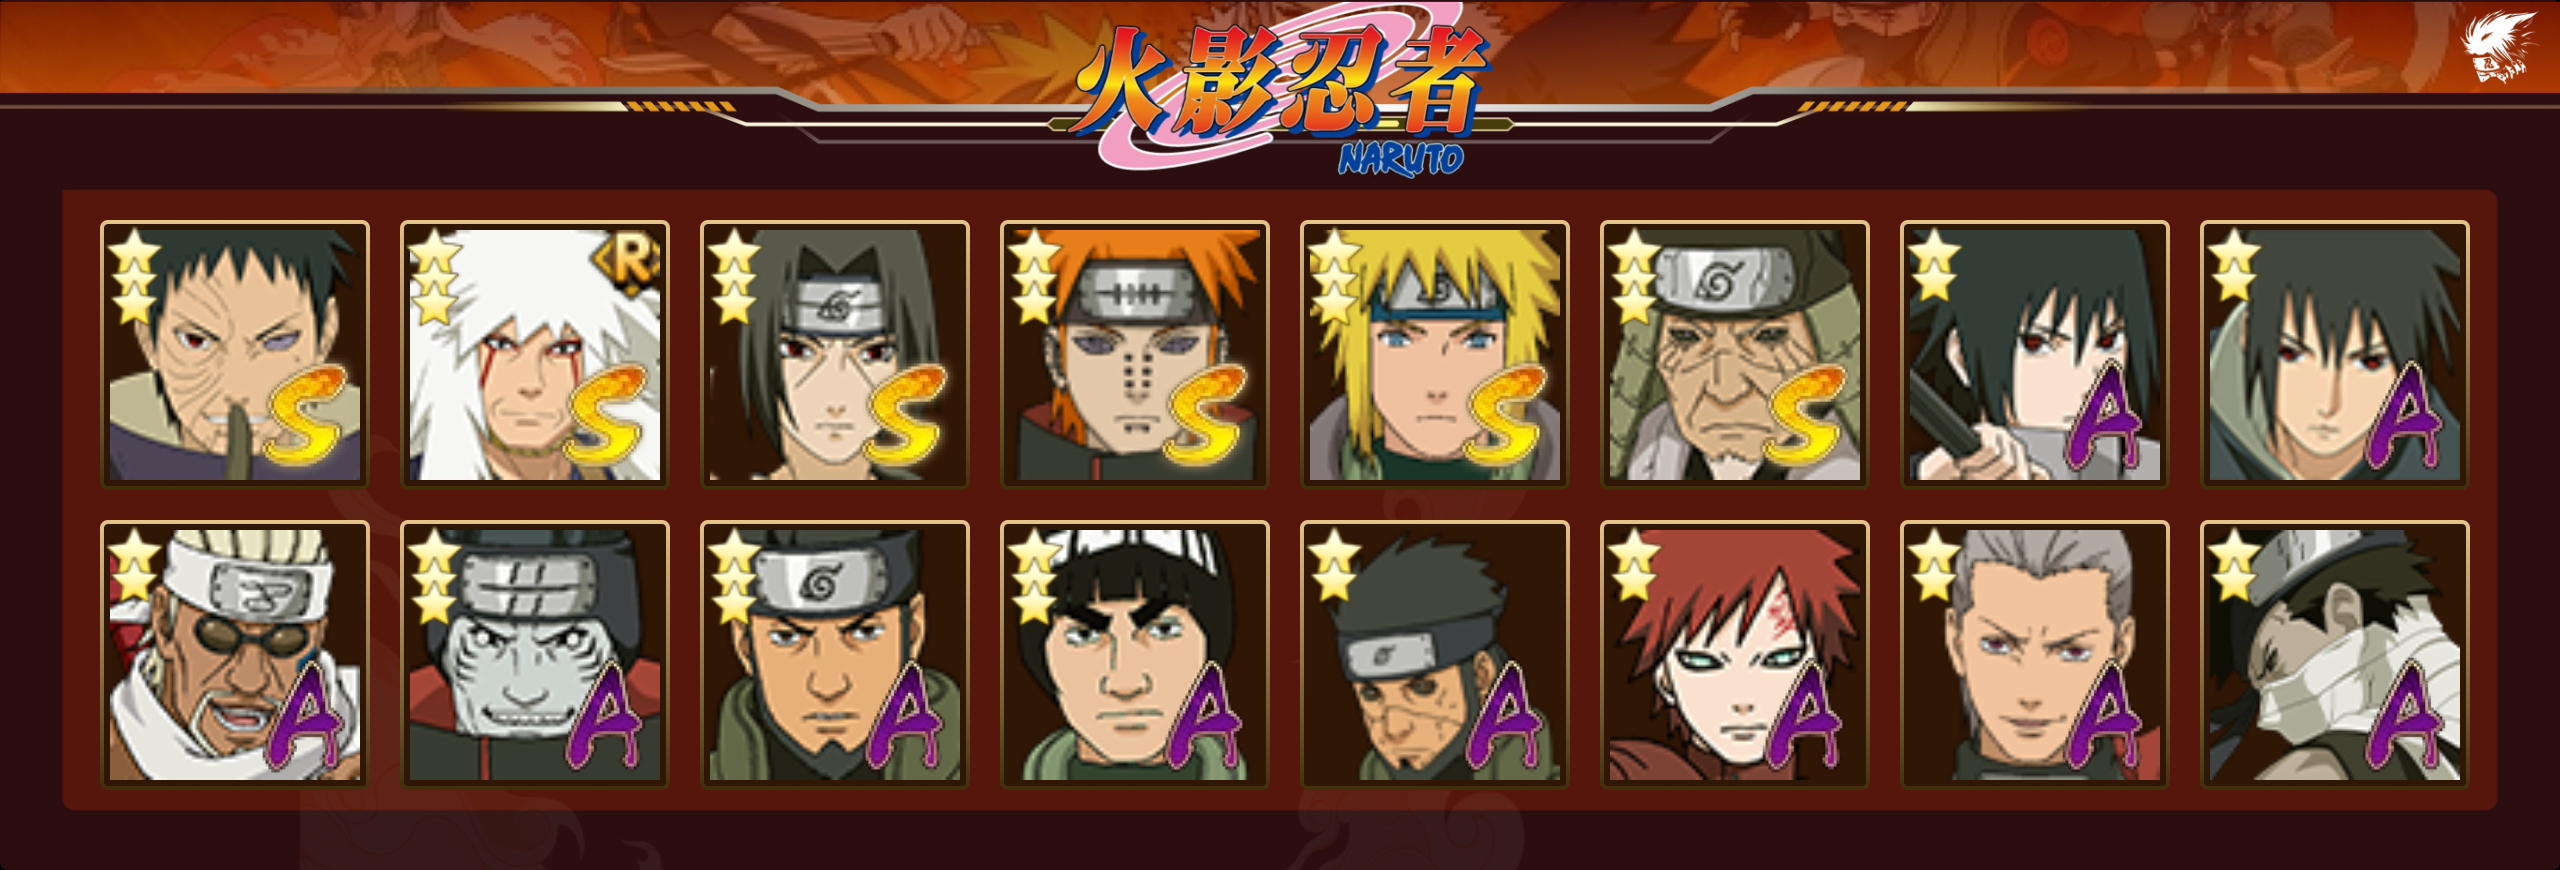This screenshot has height=870, width=2560.
Task: Click the blond spiky-haired S-rank card
Action: point(1435,354)
